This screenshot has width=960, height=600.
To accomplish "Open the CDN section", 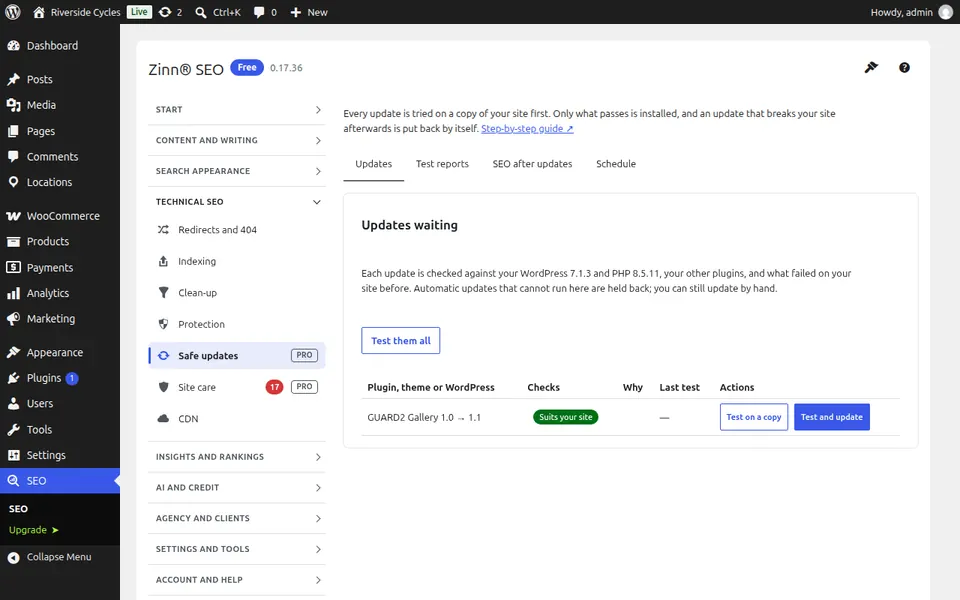I will pyautogui.click(x=237, y=419).
